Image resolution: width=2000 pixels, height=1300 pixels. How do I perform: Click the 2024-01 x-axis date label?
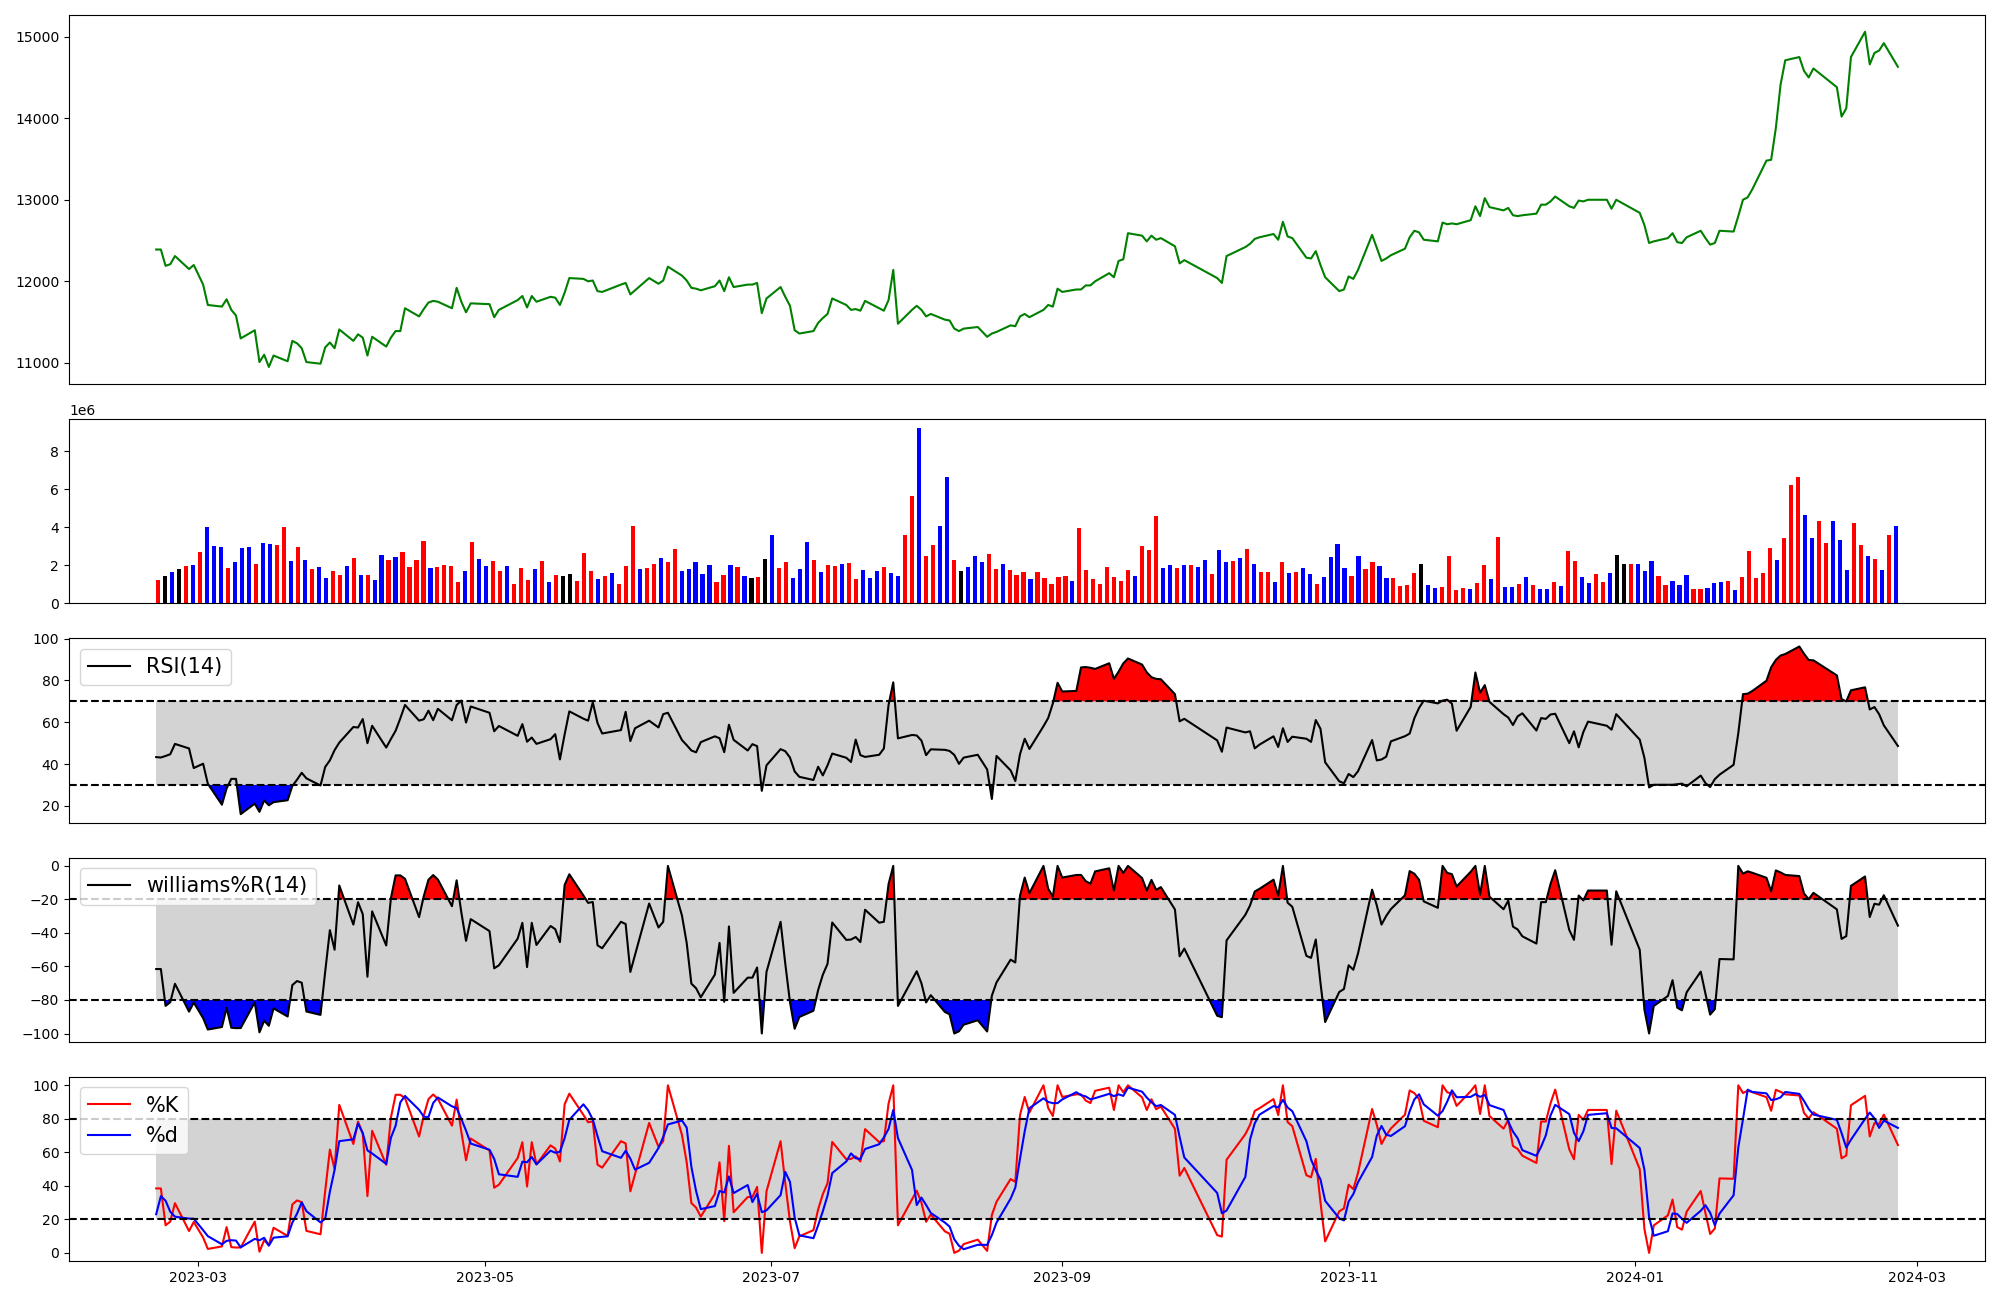pyautogui.click(x=1635, y=1277)
